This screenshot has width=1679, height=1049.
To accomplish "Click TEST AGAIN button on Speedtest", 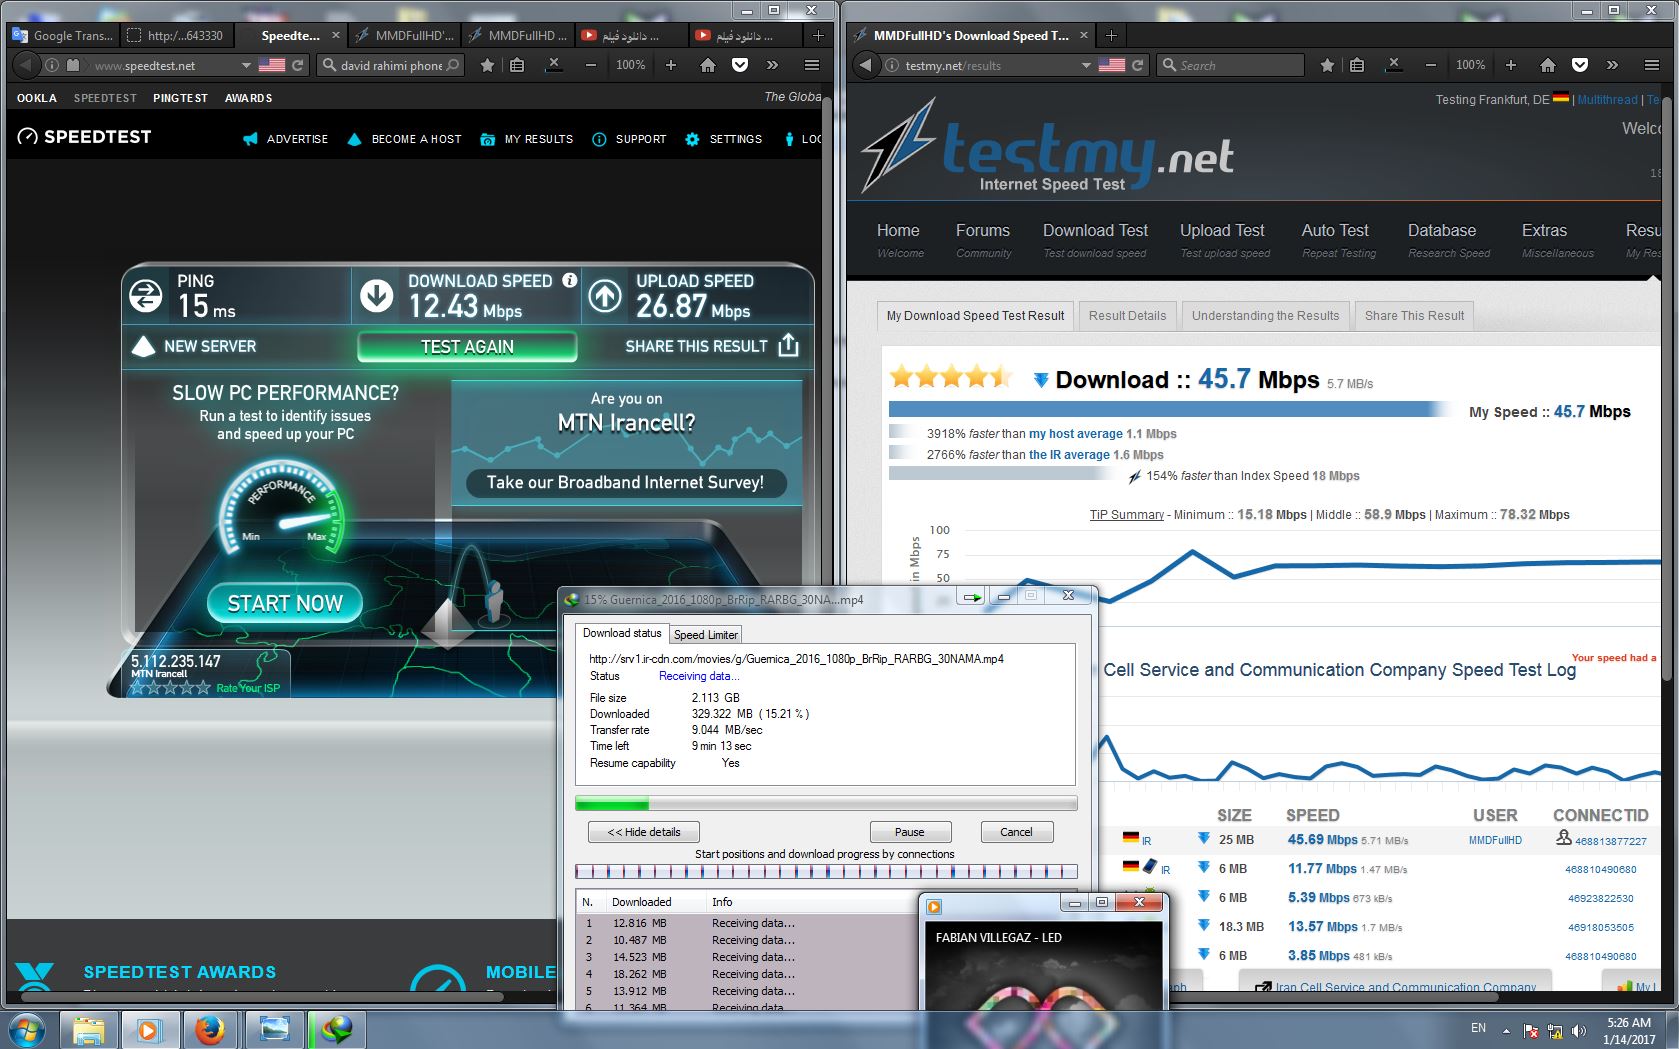I will (x=467, y=347).
